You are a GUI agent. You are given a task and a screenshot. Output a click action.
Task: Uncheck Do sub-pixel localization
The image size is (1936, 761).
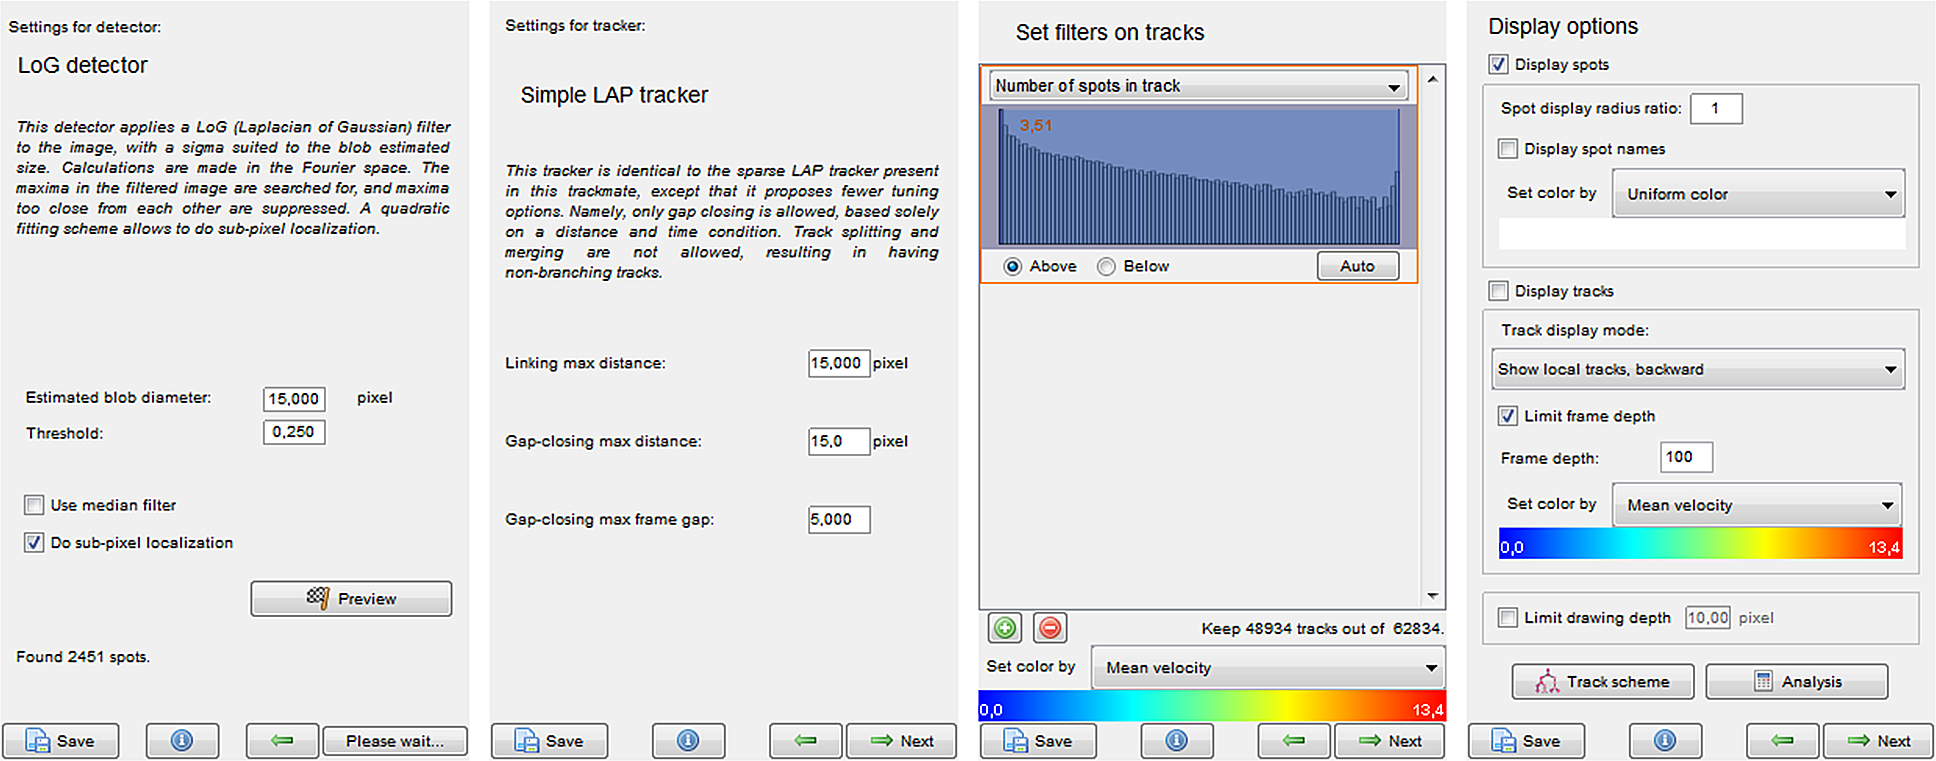(x=35, y=543)
